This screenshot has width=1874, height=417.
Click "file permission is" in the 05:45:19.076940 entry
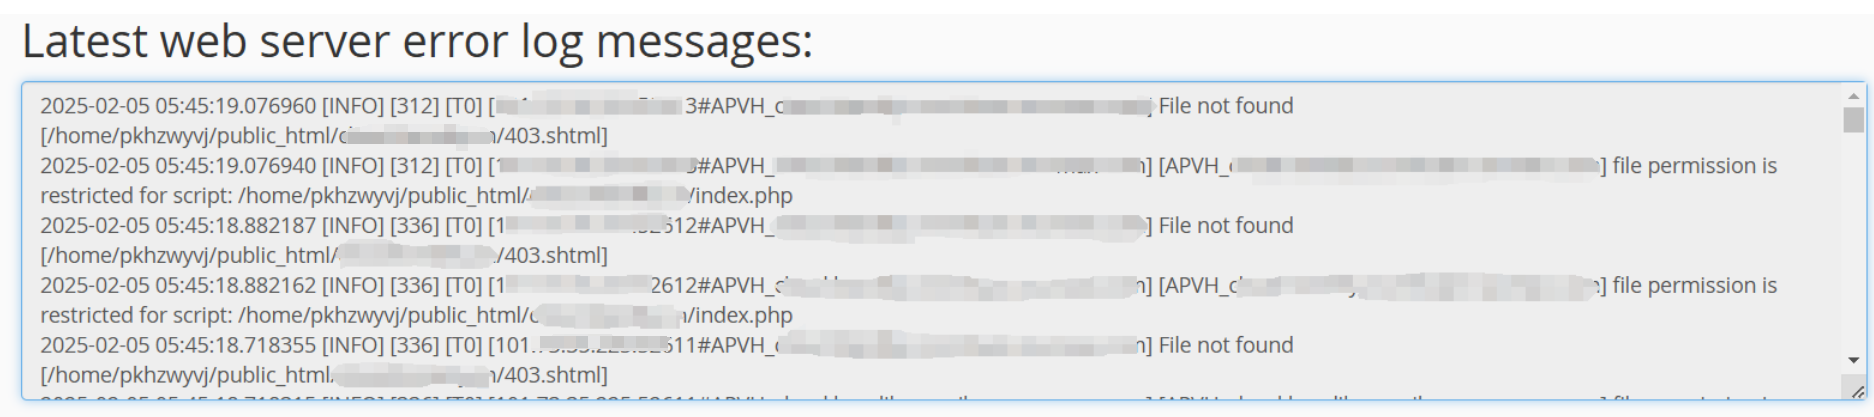pyautogui.click(x=1694, y=166)
